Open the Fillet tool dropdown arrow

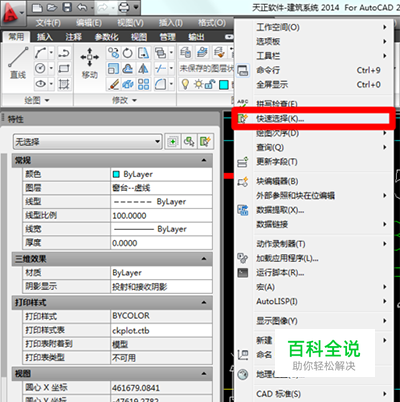(x=171, y=84)
